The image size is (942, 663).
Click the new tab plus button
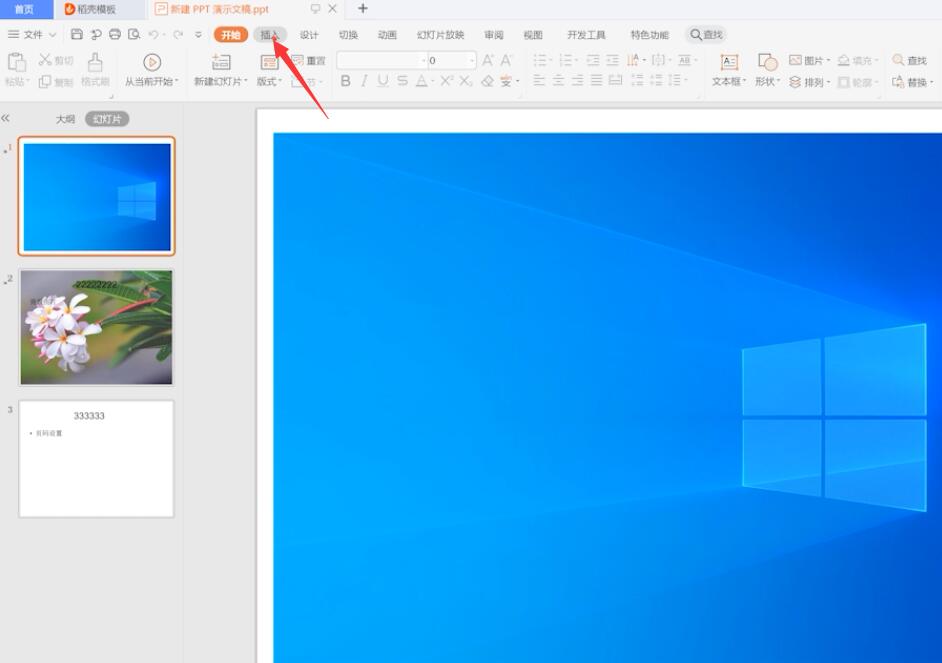pos(362,8)
